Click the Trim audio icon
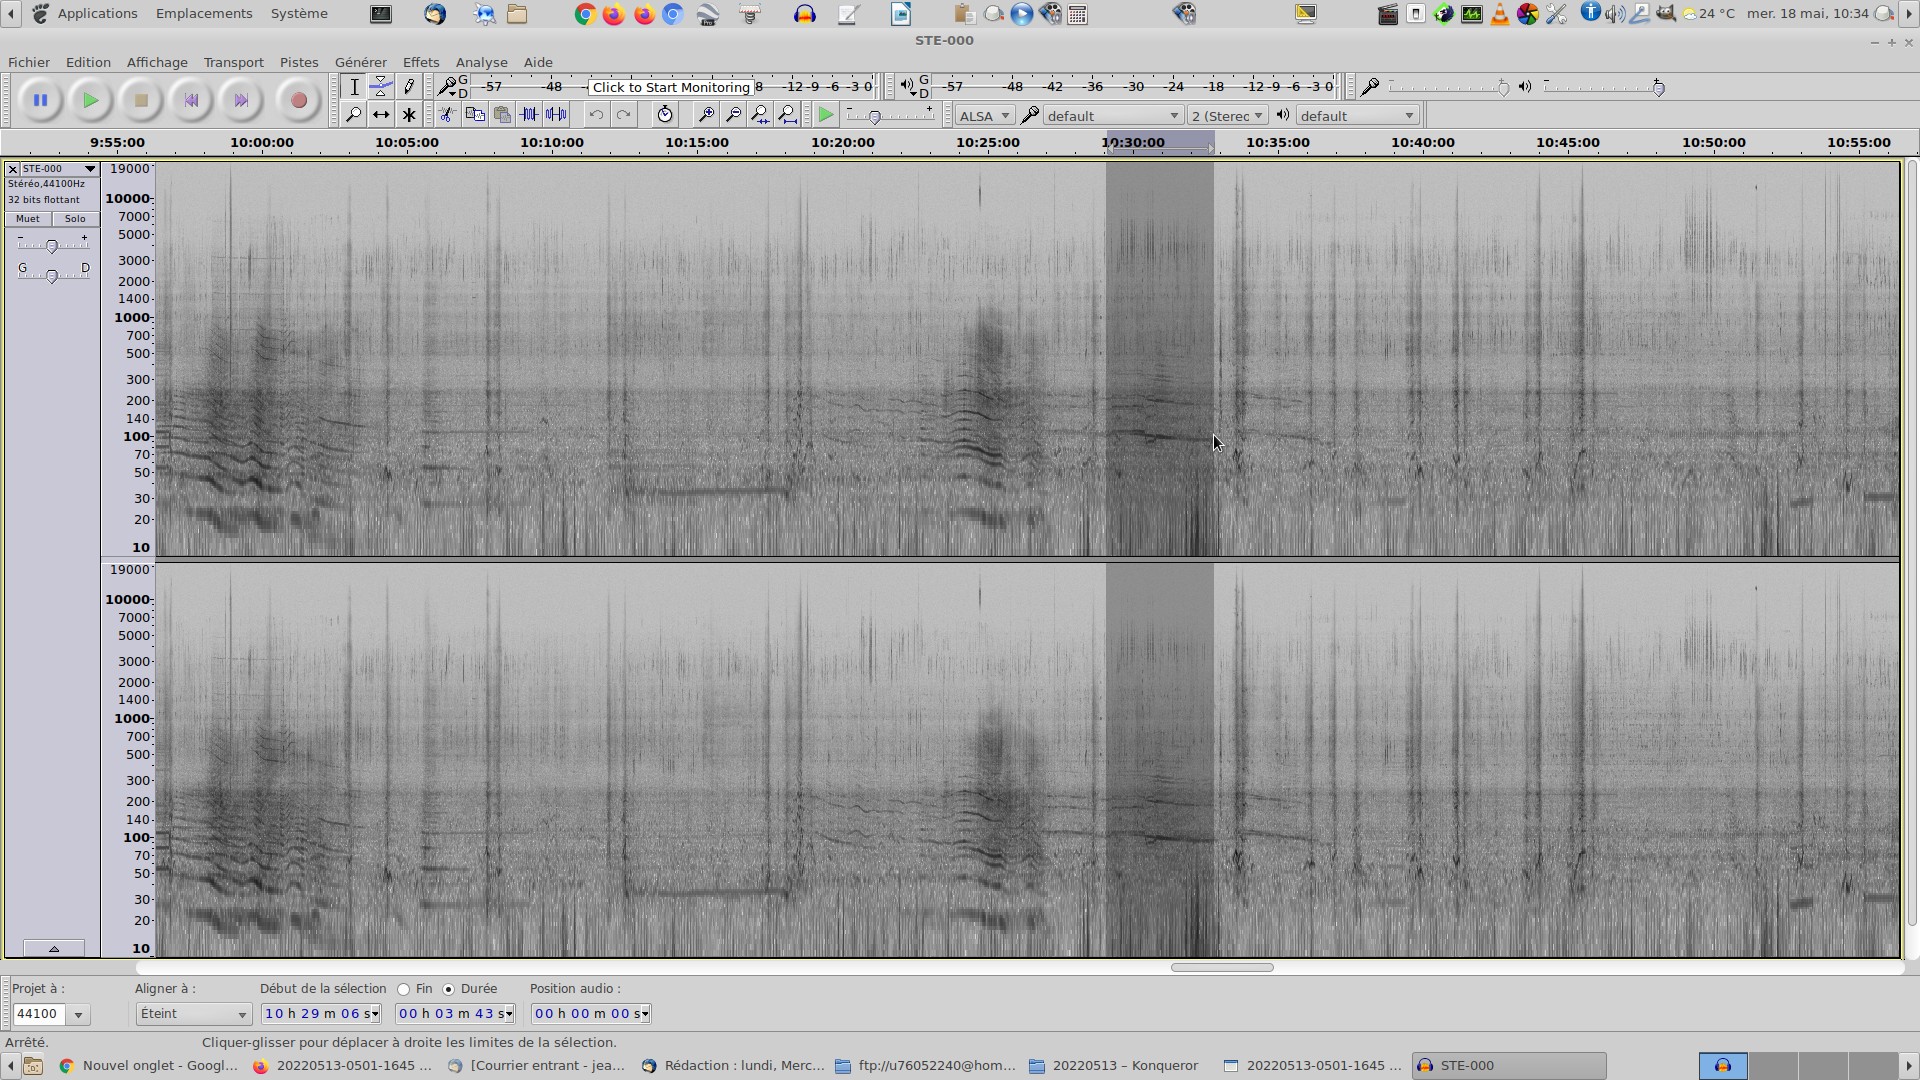 click(529, 115)
